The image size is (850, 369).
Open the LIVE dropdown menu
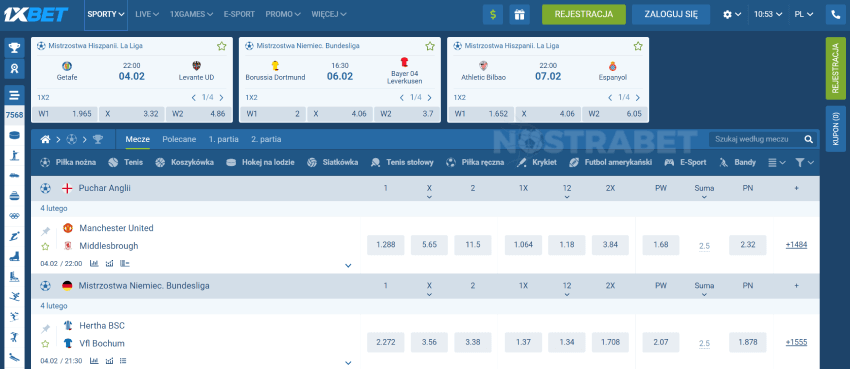pos(147,14)
